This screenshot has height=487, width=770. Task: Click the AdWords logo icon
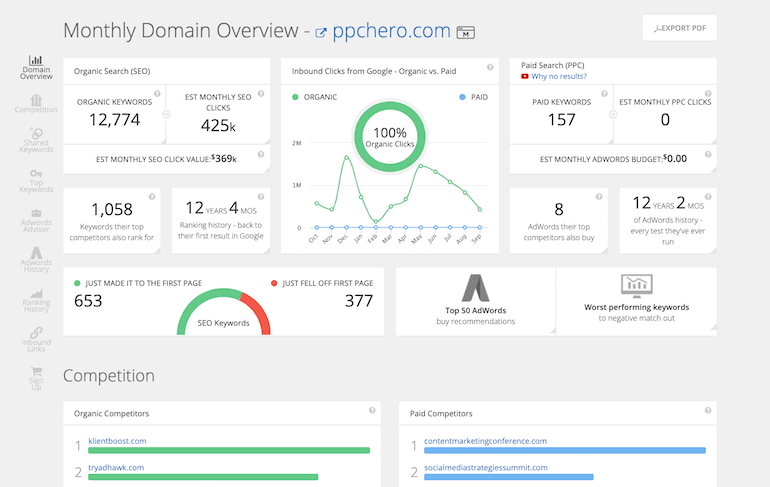click(475, 288)
